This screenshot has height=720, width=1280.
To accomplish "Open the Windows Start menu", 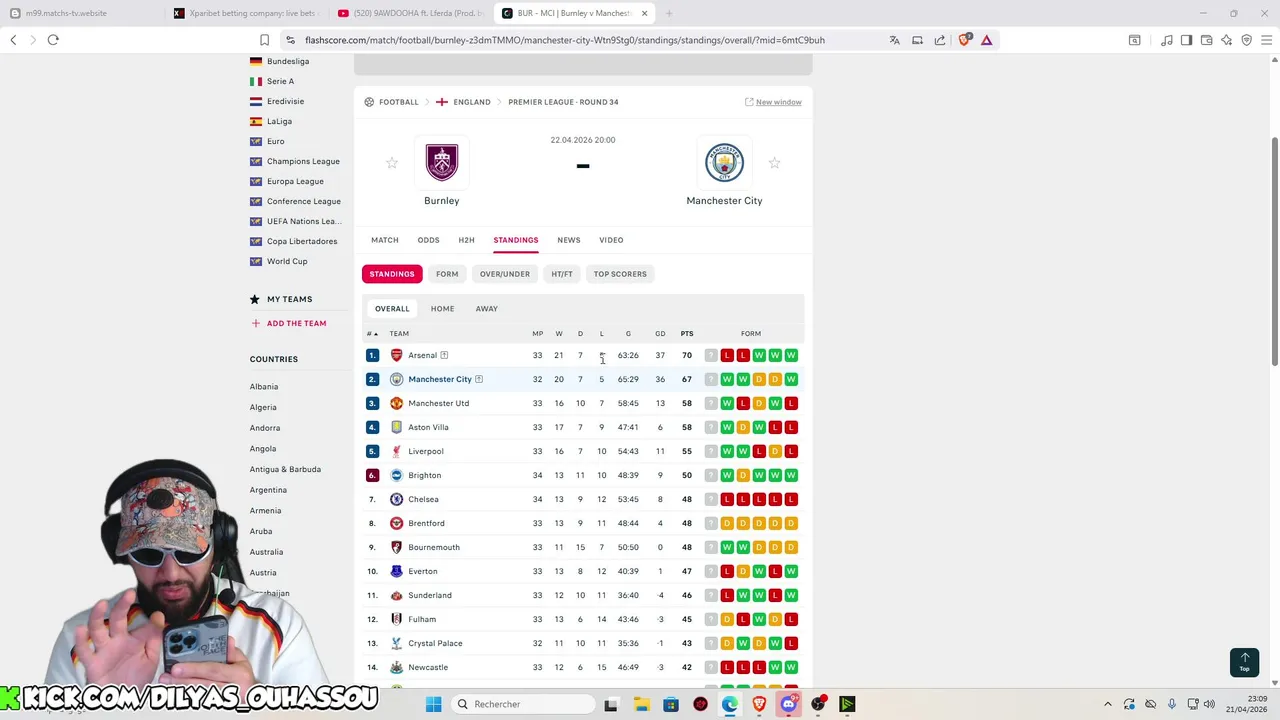I will (x=433, y=704).
